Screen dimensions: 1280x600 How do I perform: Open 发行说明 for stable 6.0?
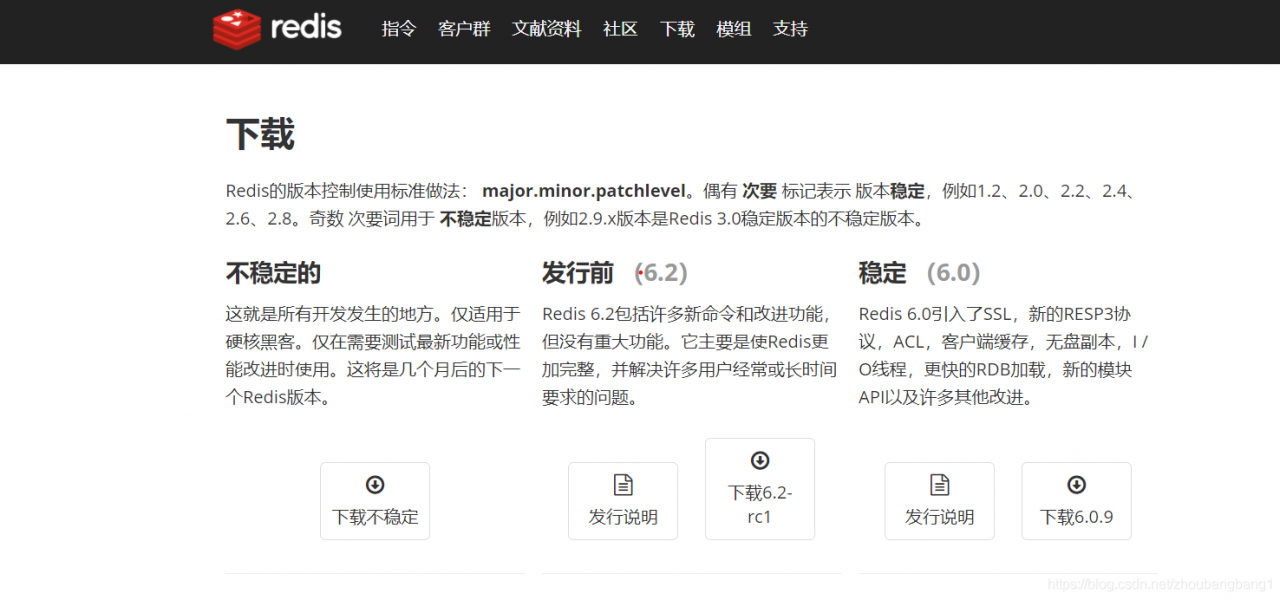coord(940,501)
